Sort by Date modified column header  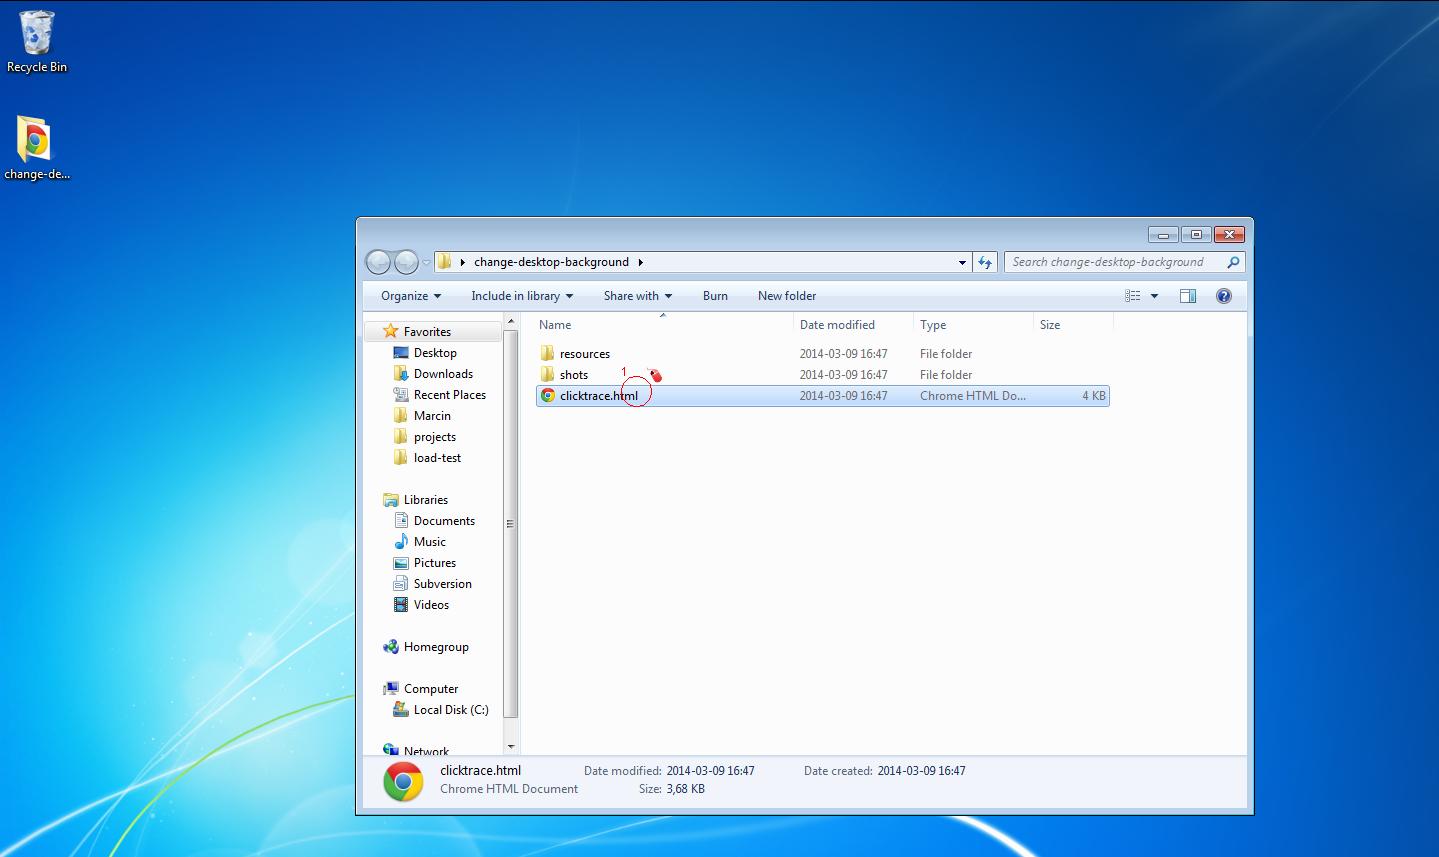pyautogui.click(x=854, y=325)
